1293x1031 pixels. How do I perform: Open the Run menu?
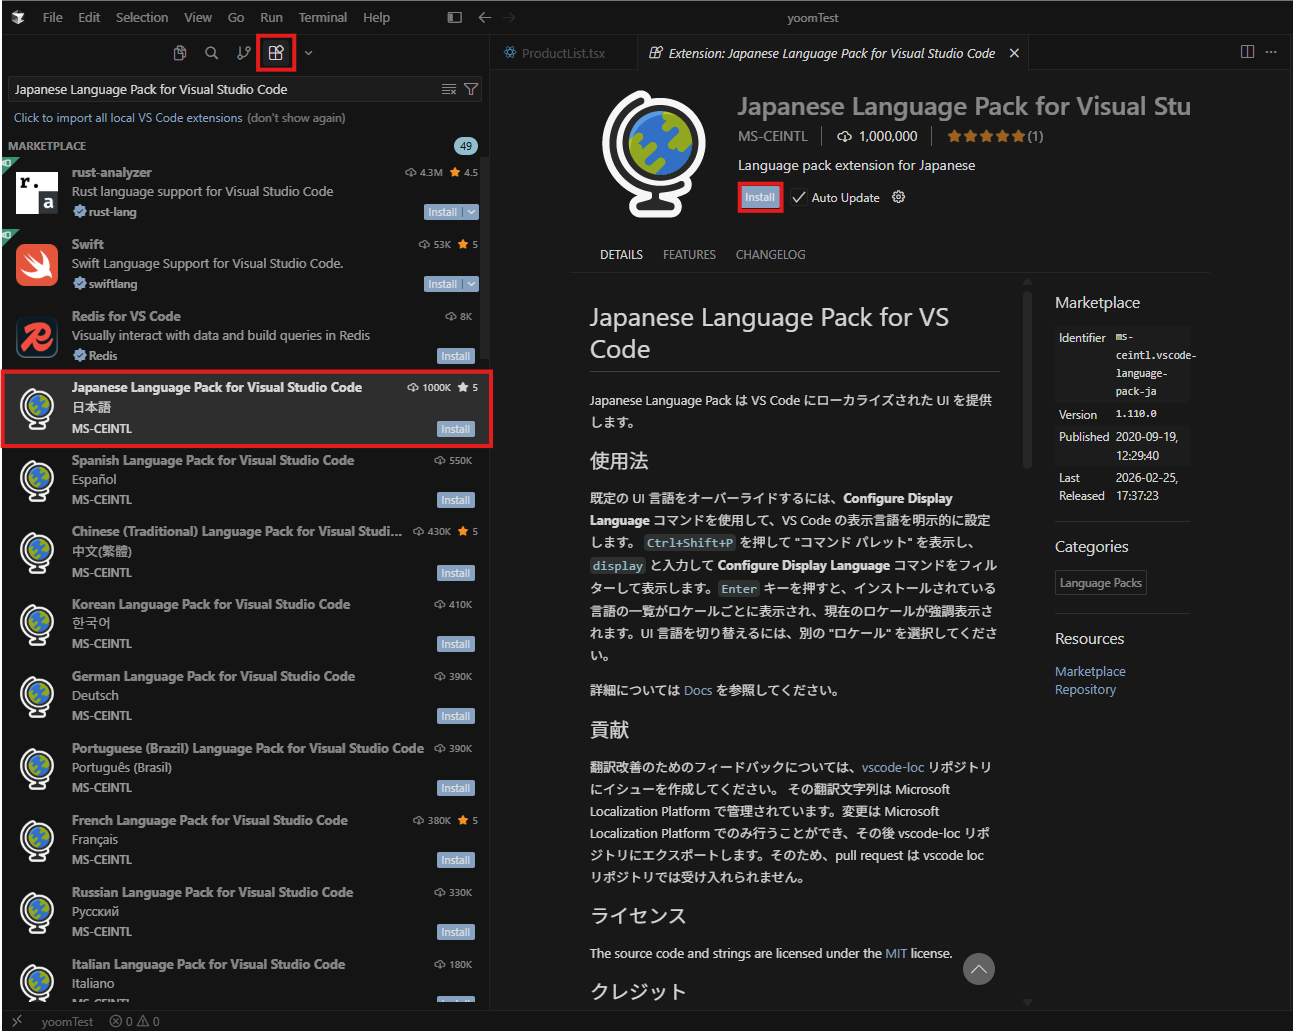point(271,17)
